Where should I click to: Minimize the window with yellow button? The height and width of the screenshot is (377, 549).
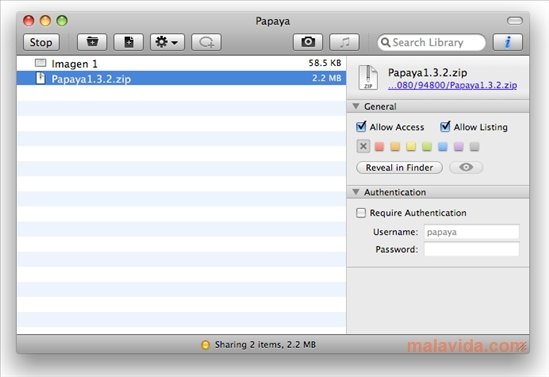coord(46,21)
